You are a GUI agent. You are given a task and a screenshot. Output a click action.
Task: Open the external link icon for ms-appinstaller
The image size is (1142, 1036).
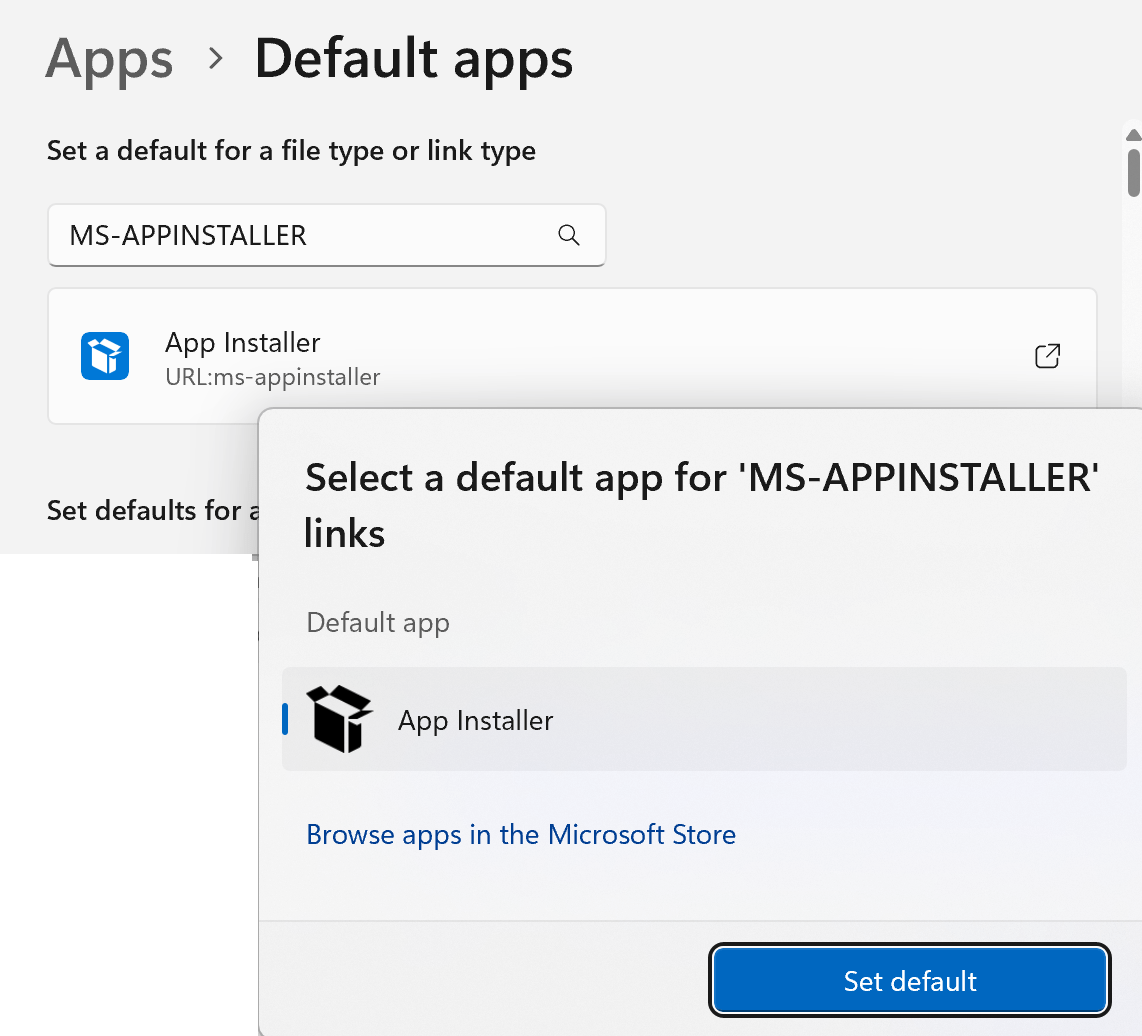tap(1047, 356)
